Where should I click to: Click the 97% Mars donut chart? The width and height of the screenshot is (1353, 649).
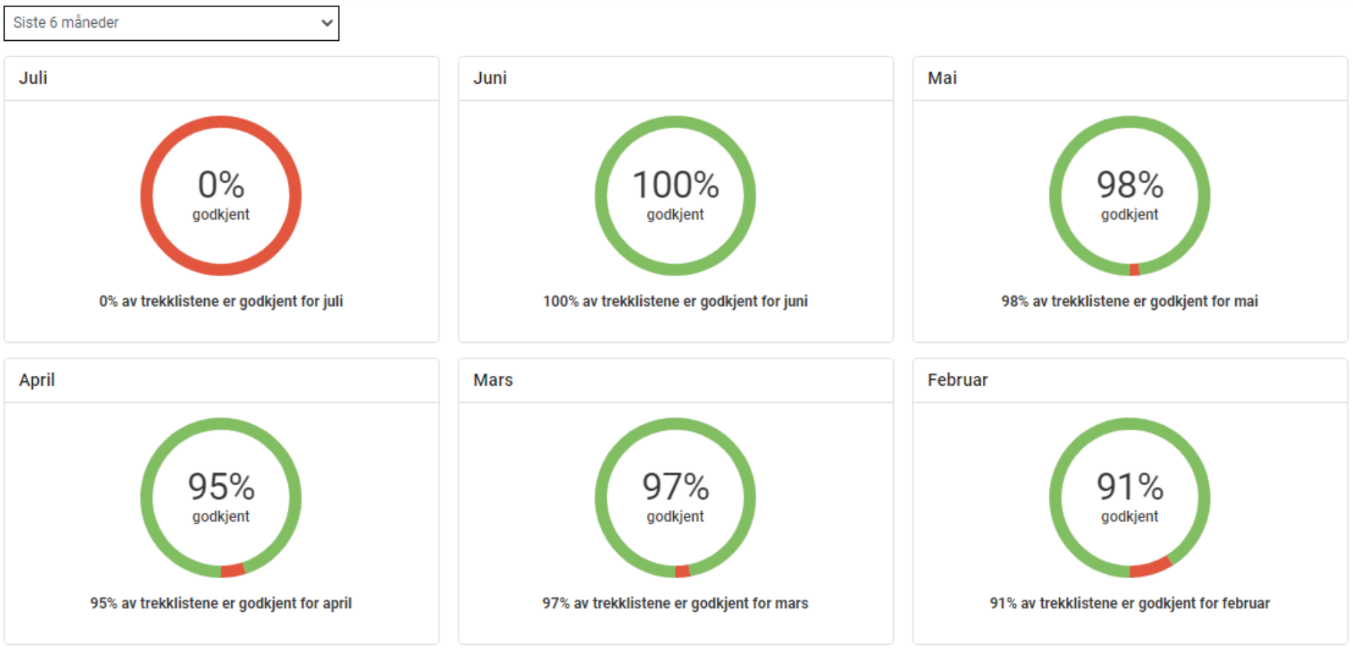pos(675,497)
